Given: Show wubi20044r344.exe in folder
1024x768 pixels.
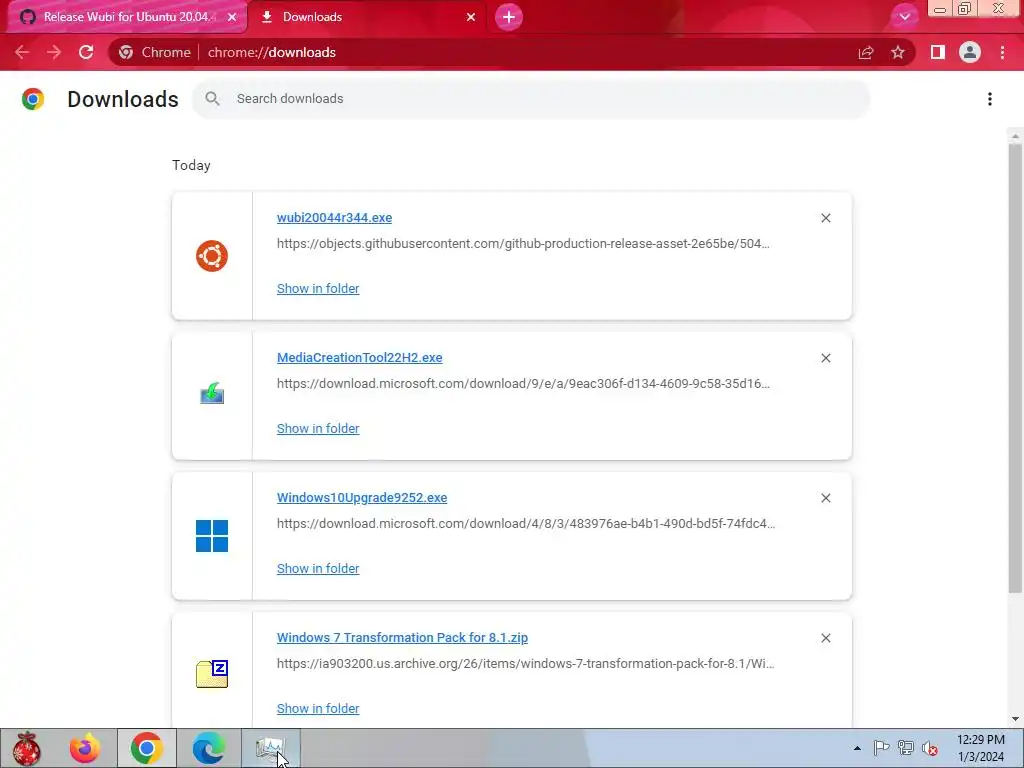Looking at the screenshot, I should [318, 289].
